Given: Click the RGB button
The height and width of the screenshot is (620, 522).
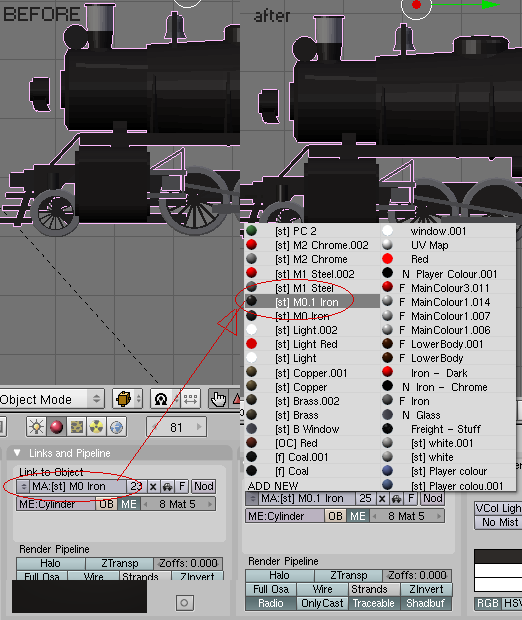Looking at the screenshot, I should (488, 603).
